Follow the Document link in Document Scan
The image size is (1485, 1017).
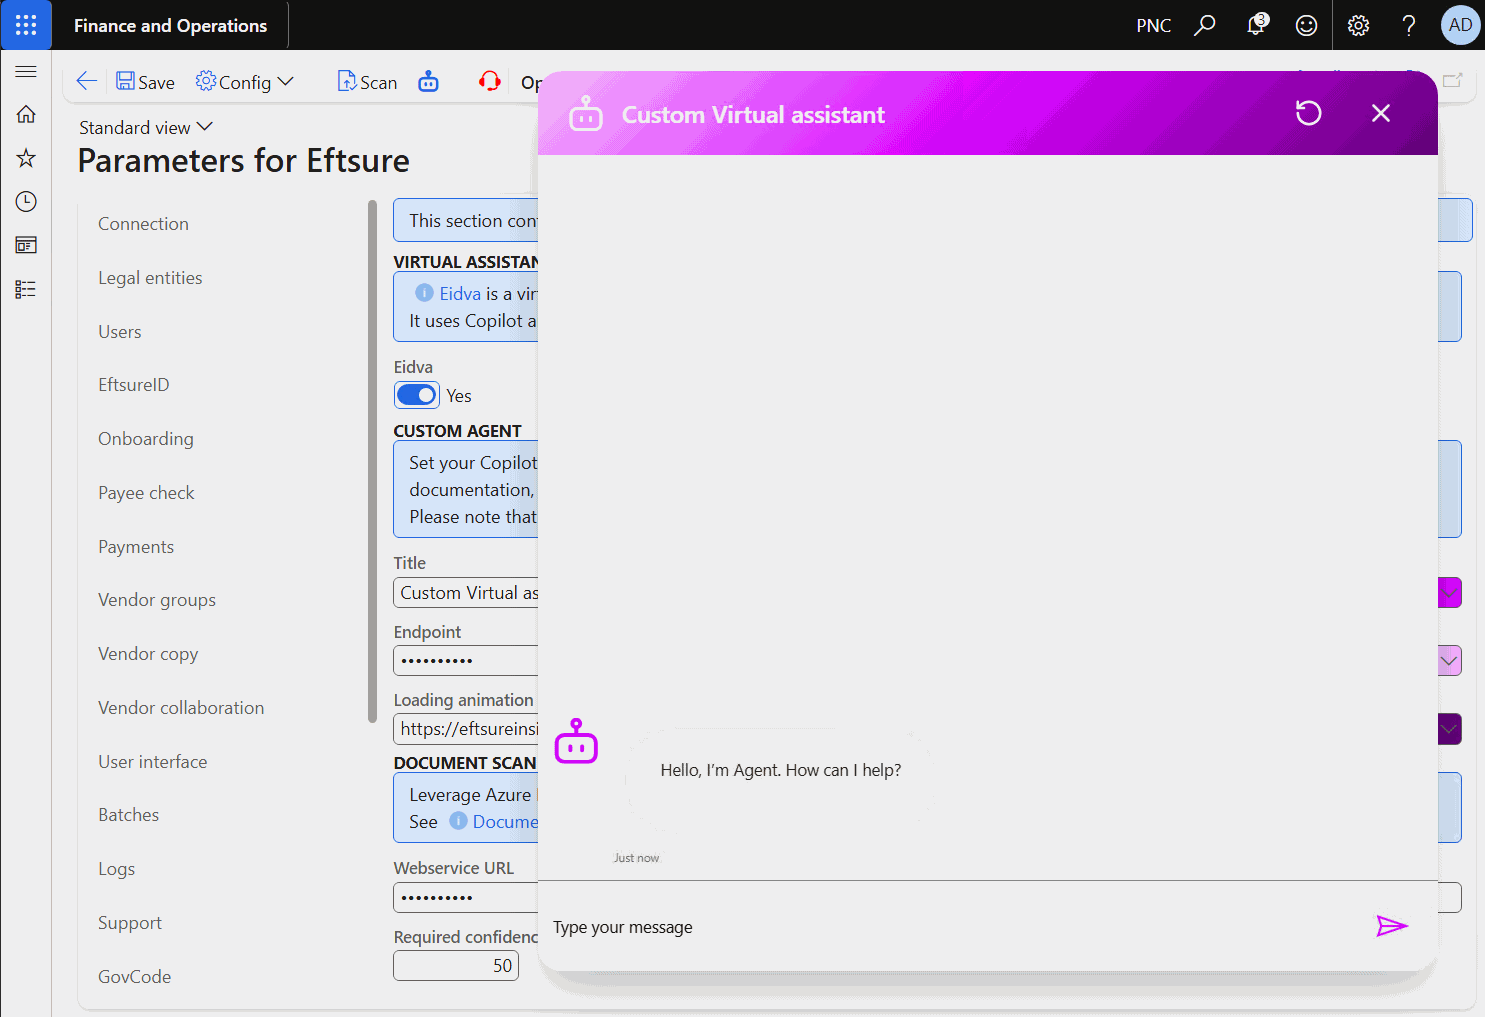click(505, 822)
